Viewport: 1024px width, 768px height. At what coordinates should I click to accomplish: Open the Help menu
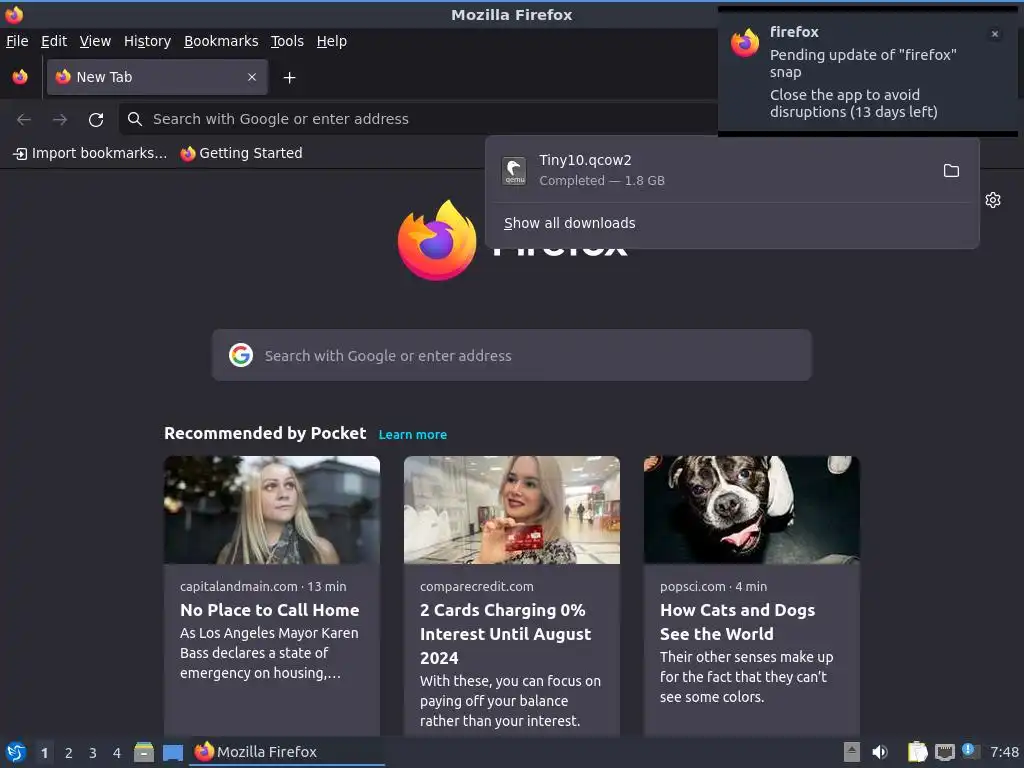click(332, 41)
